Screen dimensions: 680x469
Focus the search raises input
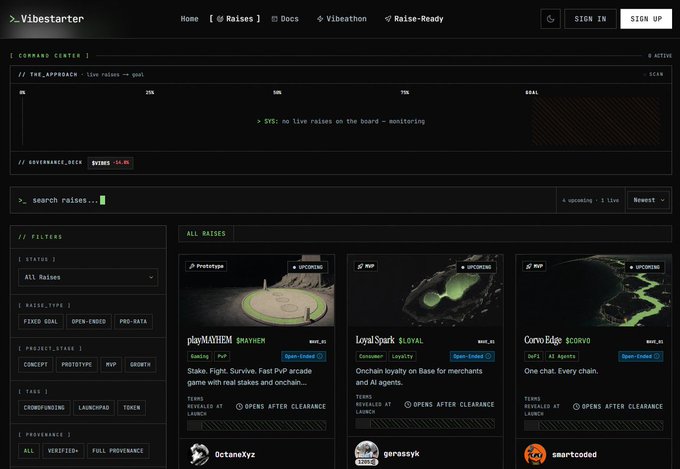(x=283, y=200)
